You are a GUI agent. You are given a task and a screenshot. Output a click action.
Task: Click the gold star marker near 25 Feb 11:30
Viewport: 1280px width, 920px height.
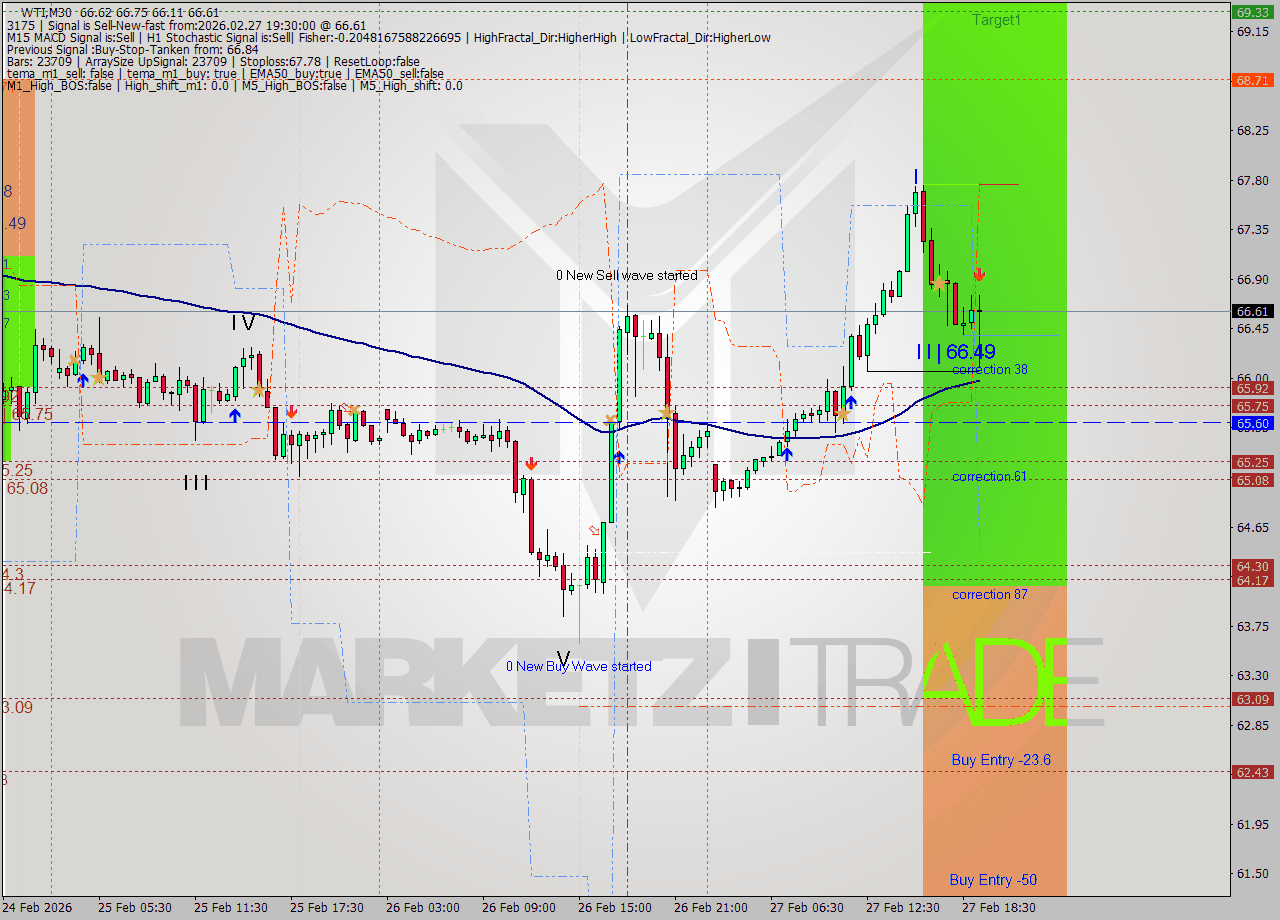pyautogui.click(x=257, y=390)
